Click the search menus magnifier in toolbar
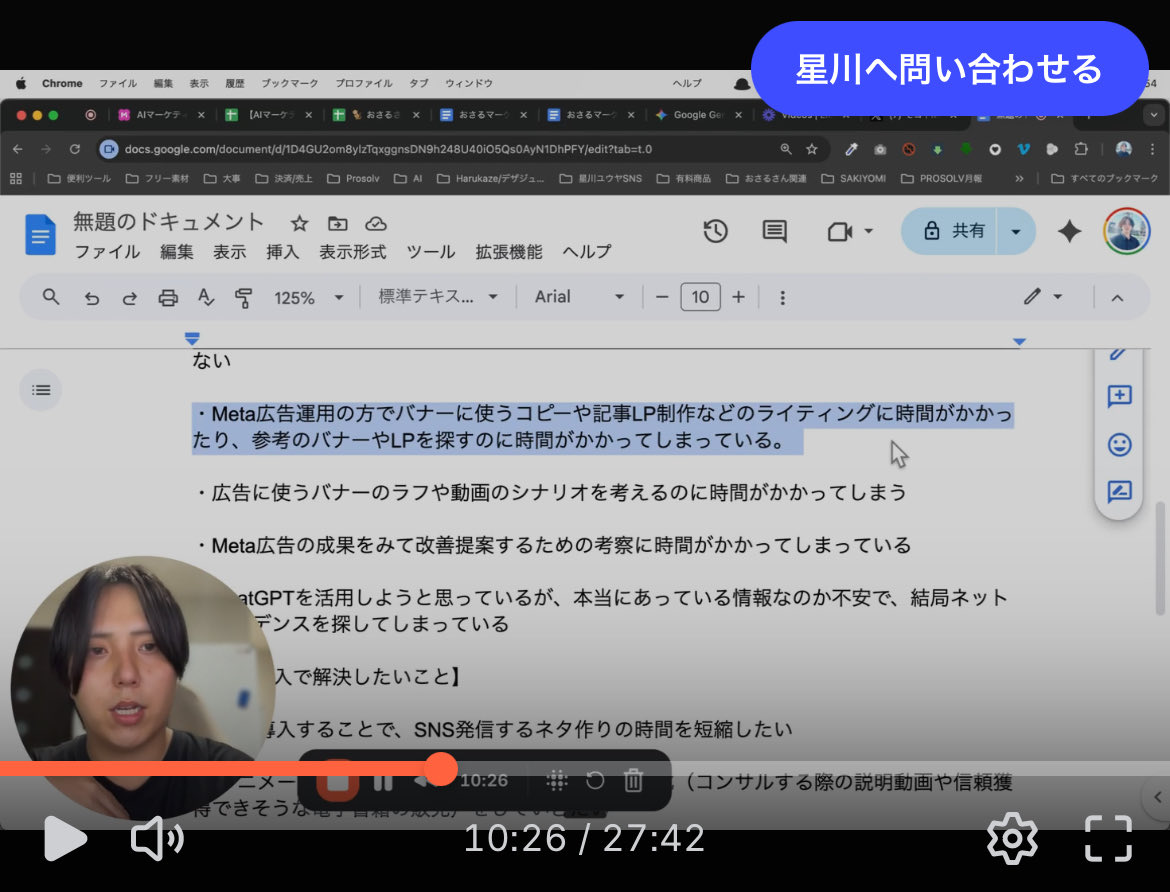Viewport: 1170px width, 892px height. pos(51,297)
